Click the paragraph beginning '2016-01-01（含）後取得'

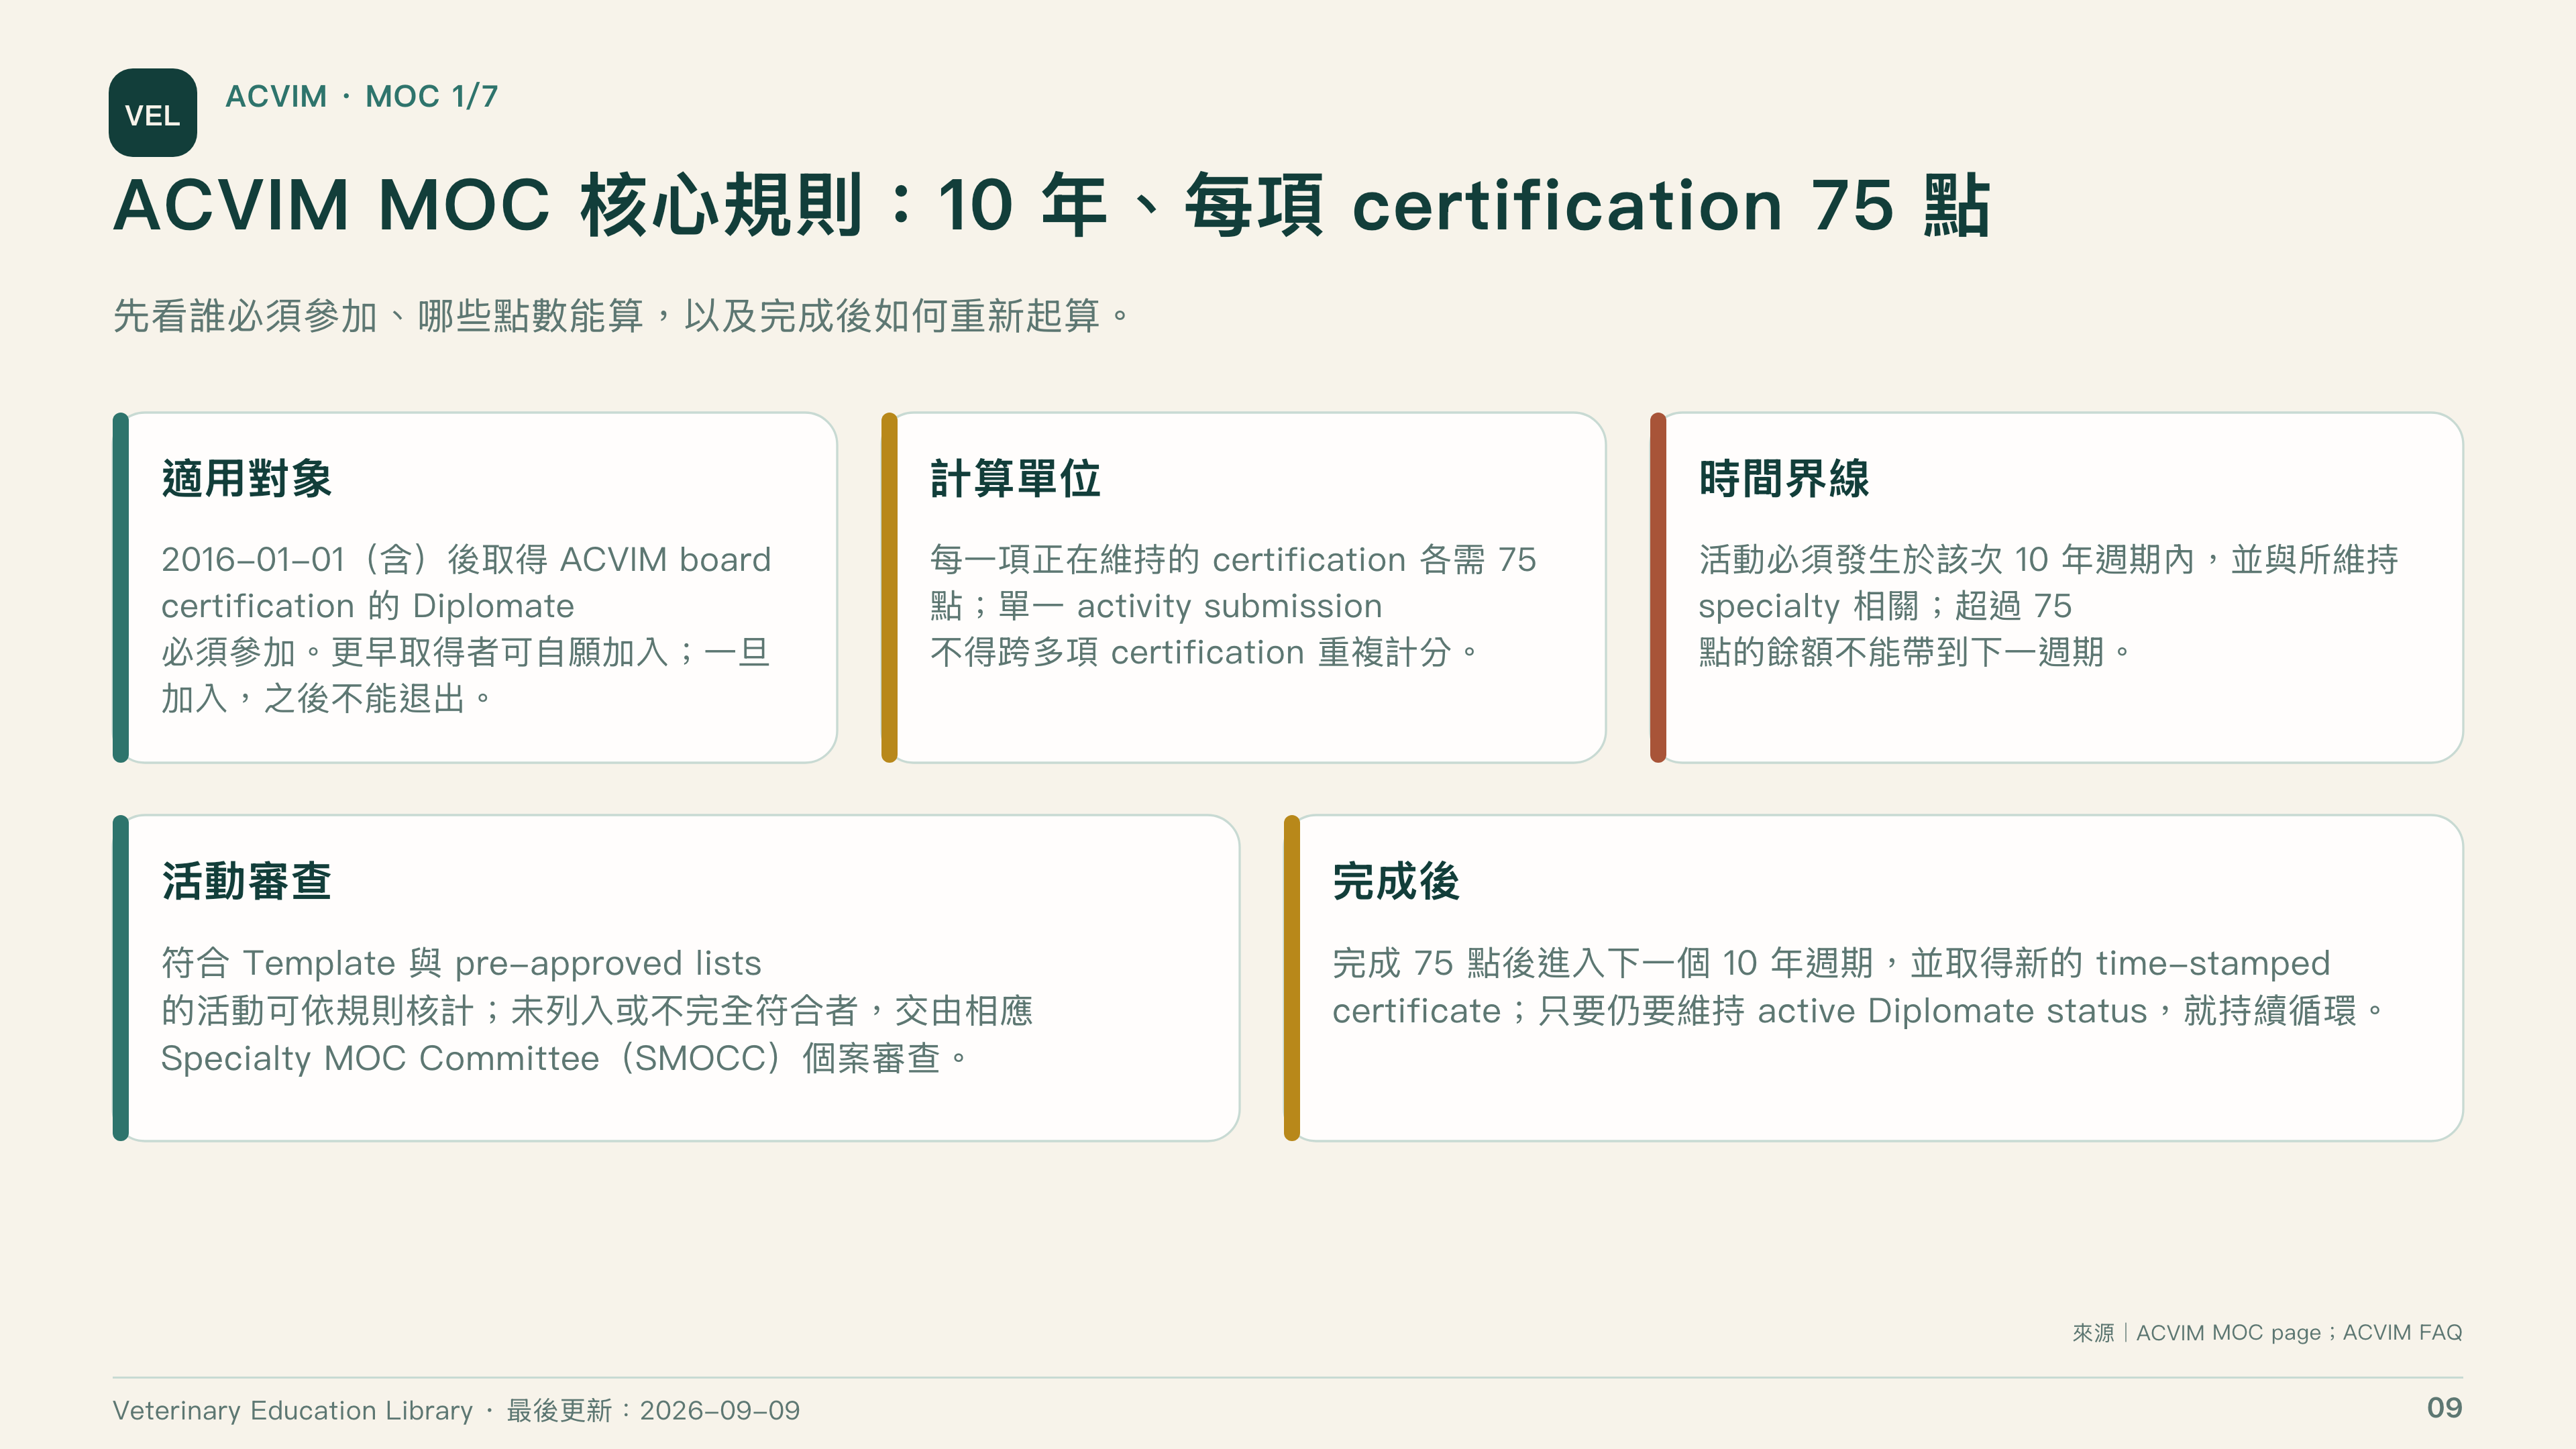pyautogui.click(x=466, y=628)
